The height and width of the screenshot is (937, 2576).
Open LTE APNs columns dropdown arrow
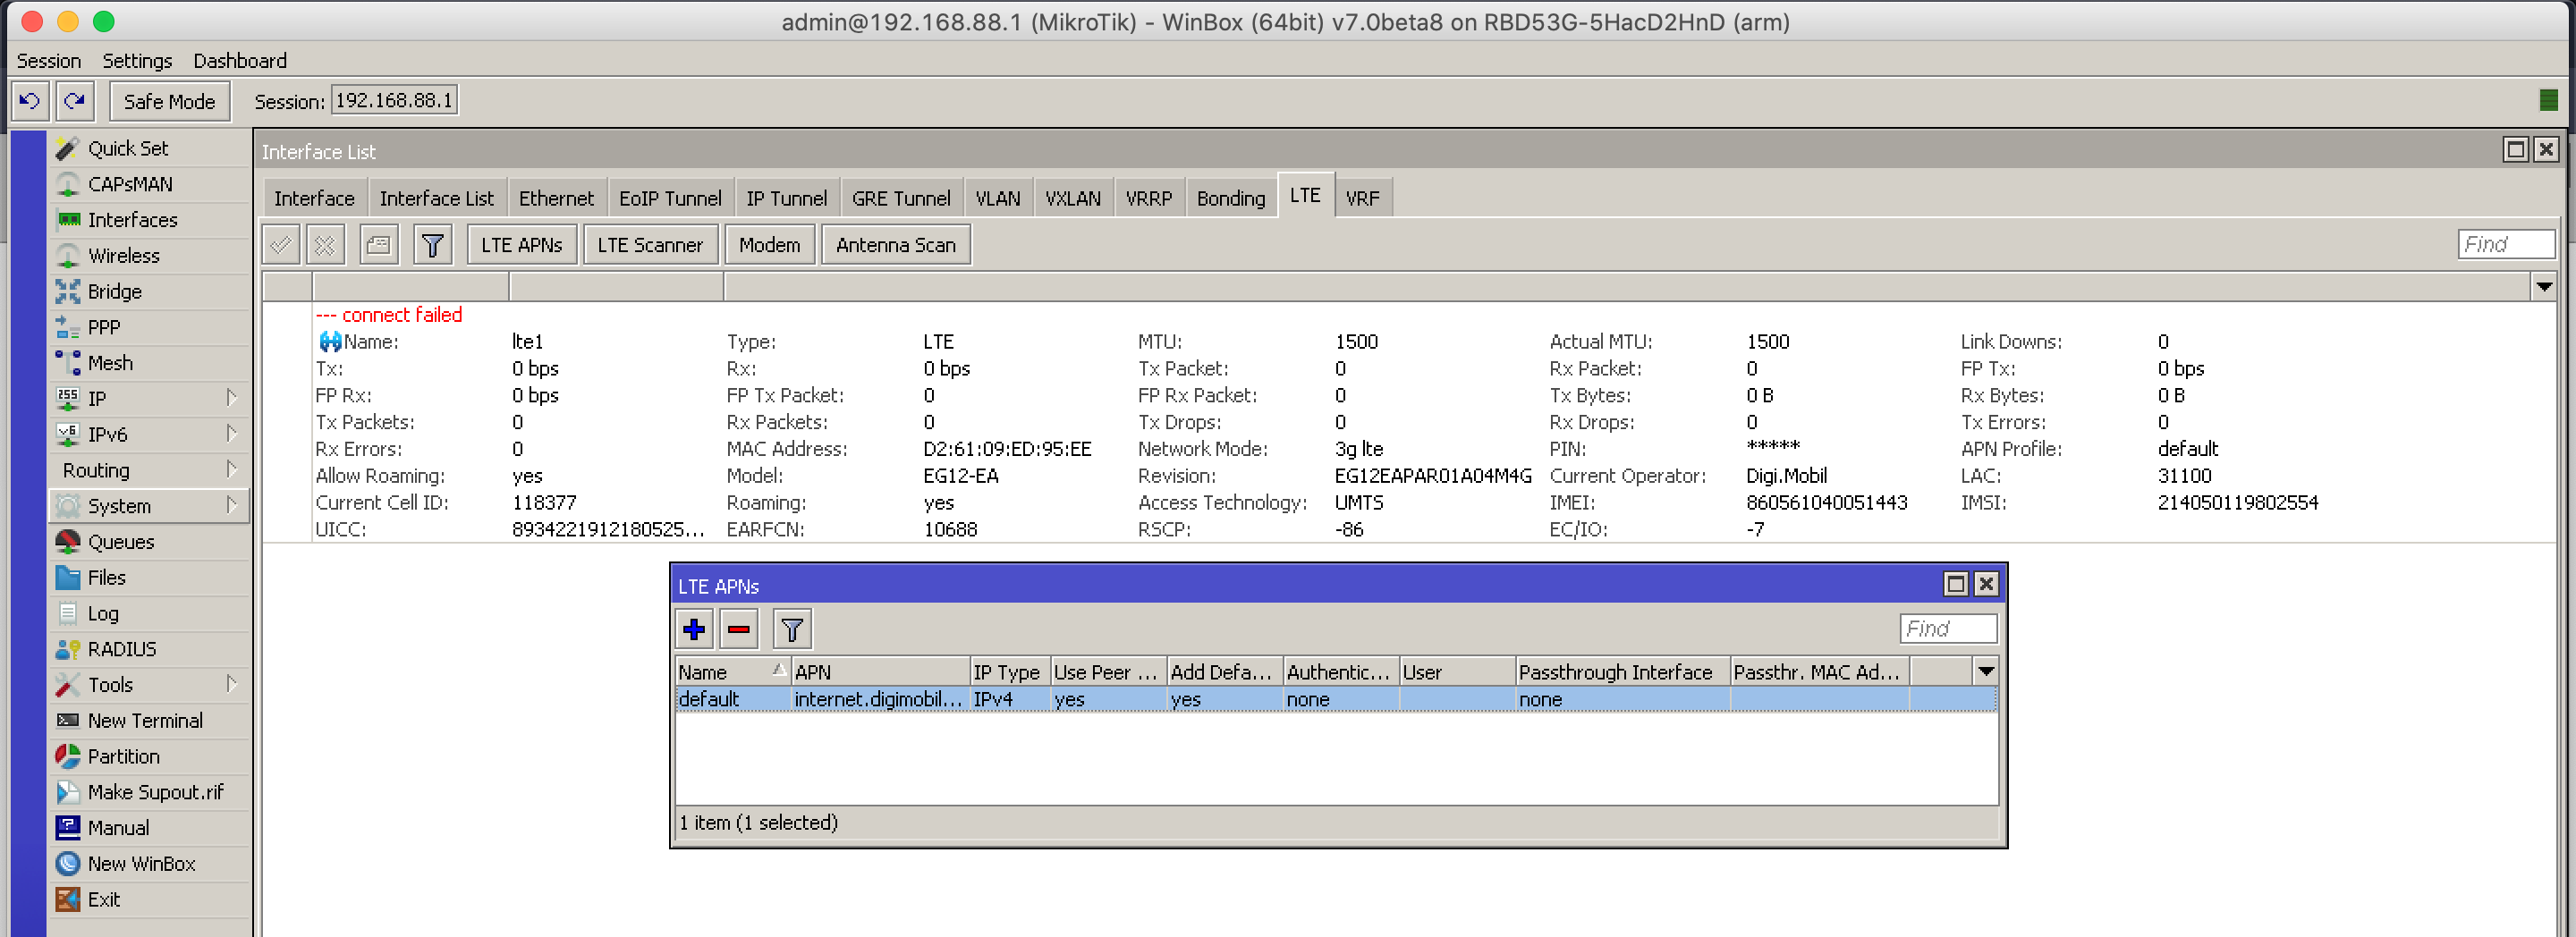[1986, 672]
